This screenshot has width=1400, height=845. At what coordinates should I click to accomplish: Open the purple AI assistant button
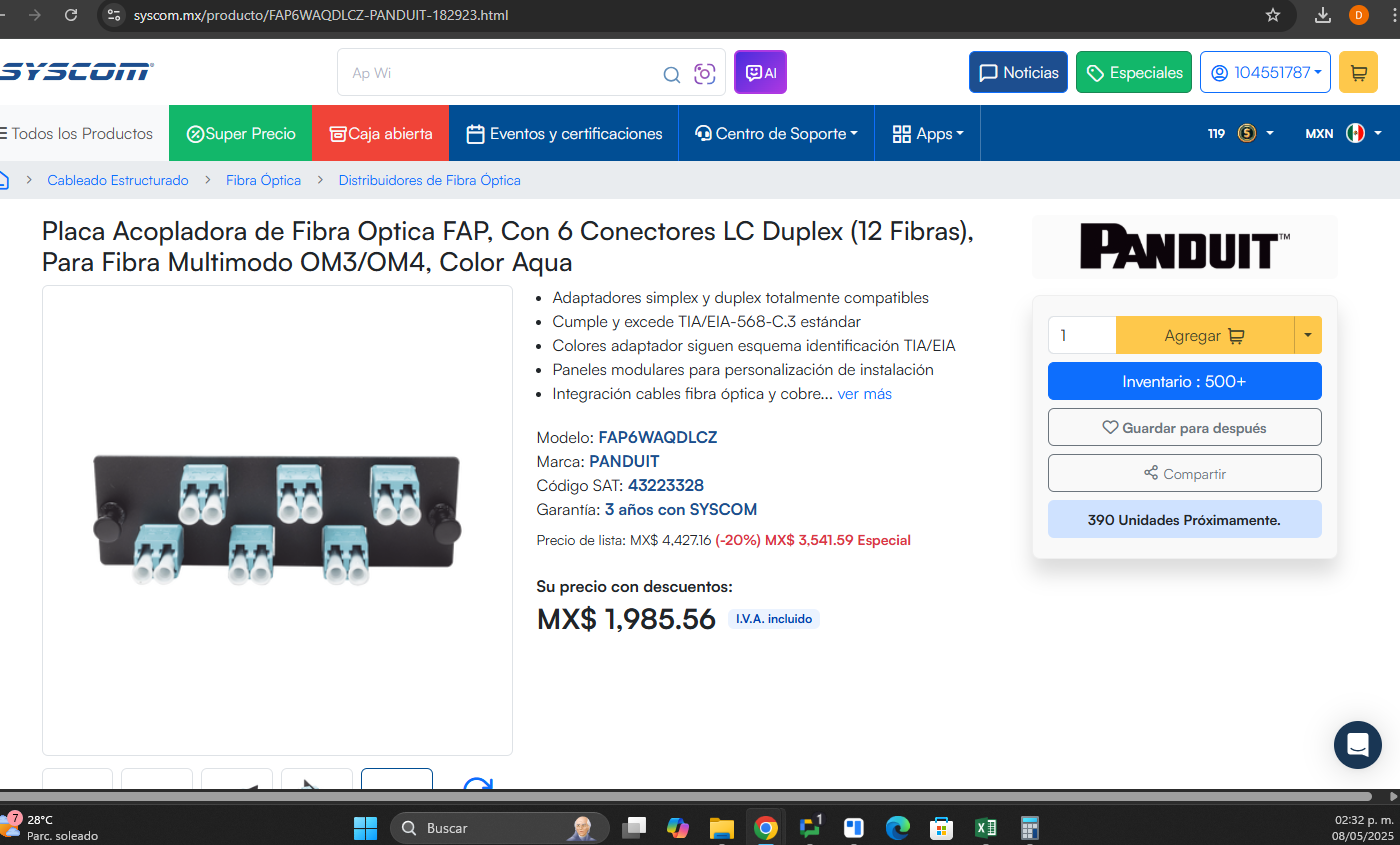pos(760,73)
